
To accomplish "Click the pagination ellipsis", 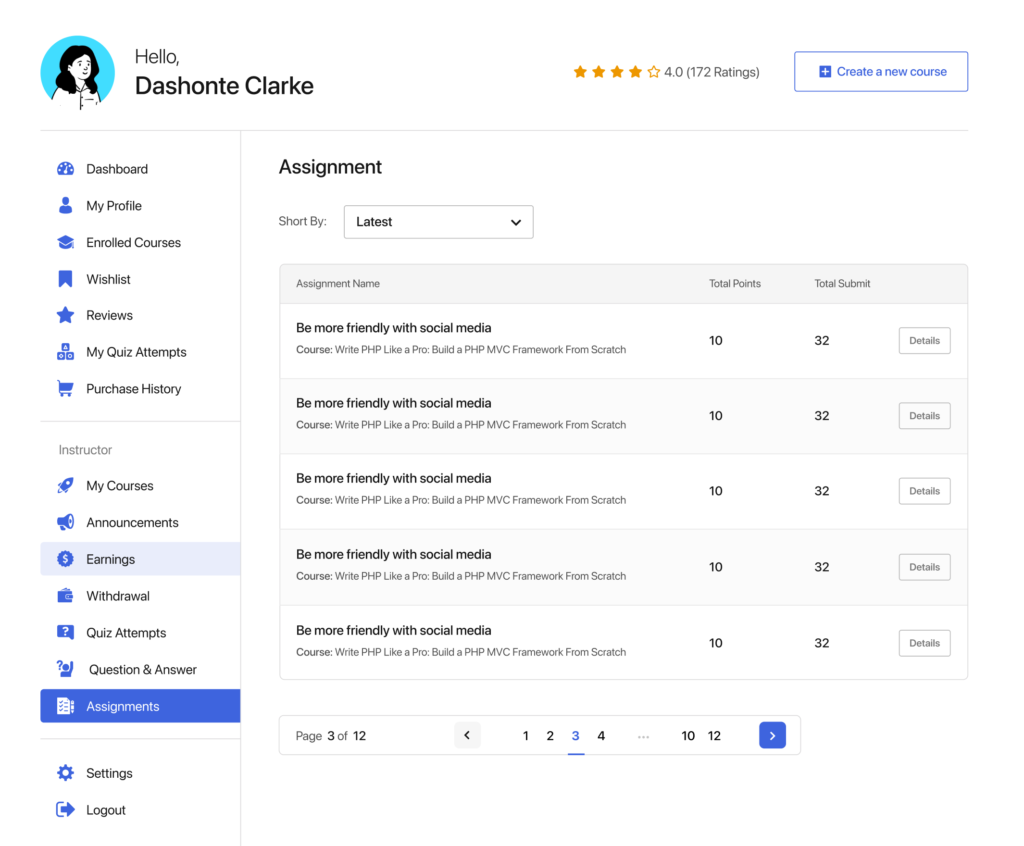I will (643, 737).
